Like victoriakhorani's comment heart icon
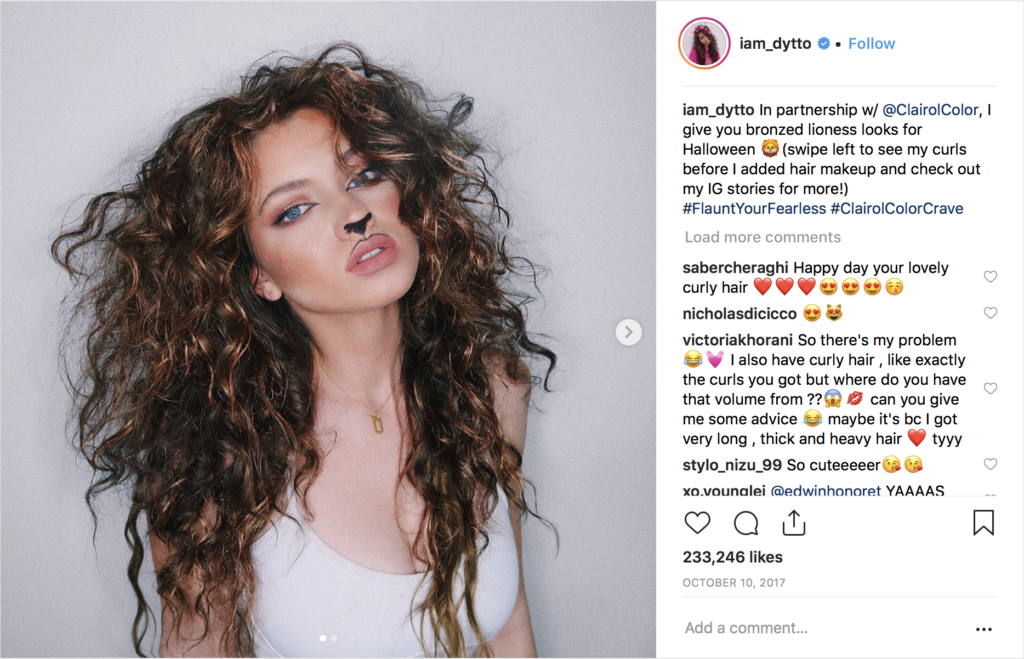Image resolution: width=1024 pixels, height=659 pixels. pyautogui.click(x=990, y=389)
